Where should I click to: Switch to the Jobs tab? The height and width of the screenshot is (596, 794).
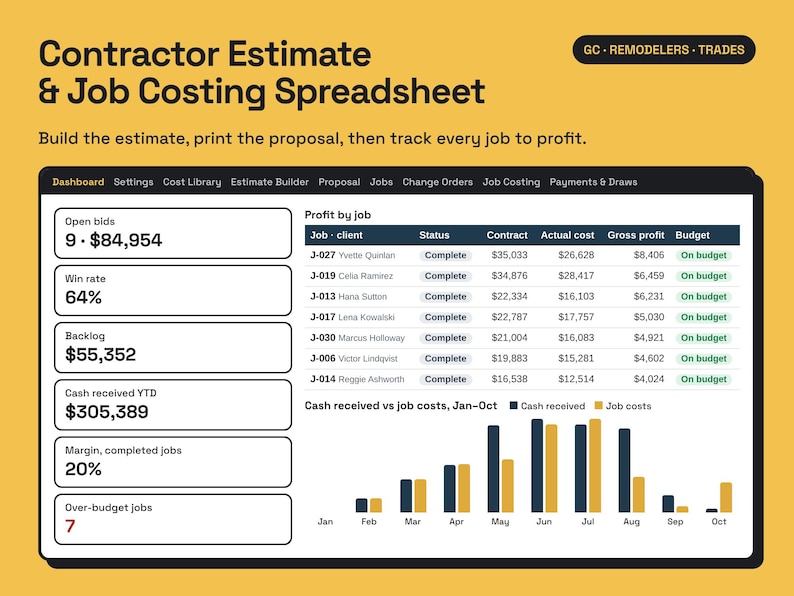[381, 182]
